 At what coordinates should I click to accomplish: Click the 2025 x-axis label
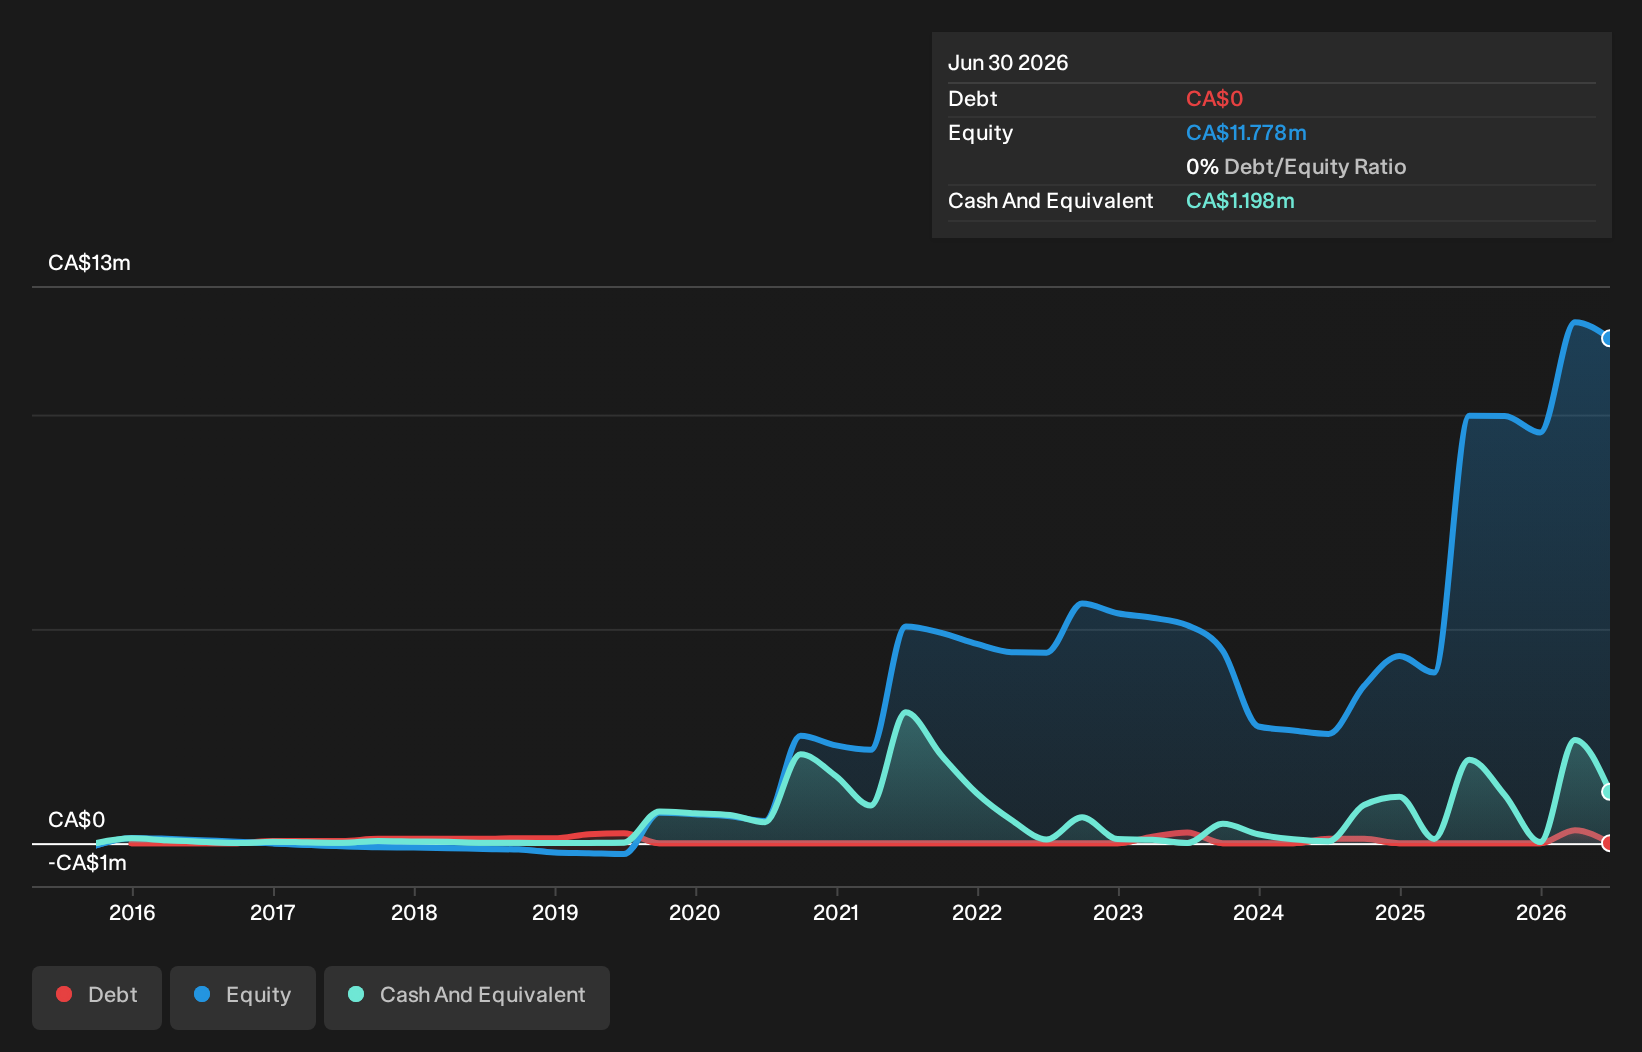click(1400, 912)
